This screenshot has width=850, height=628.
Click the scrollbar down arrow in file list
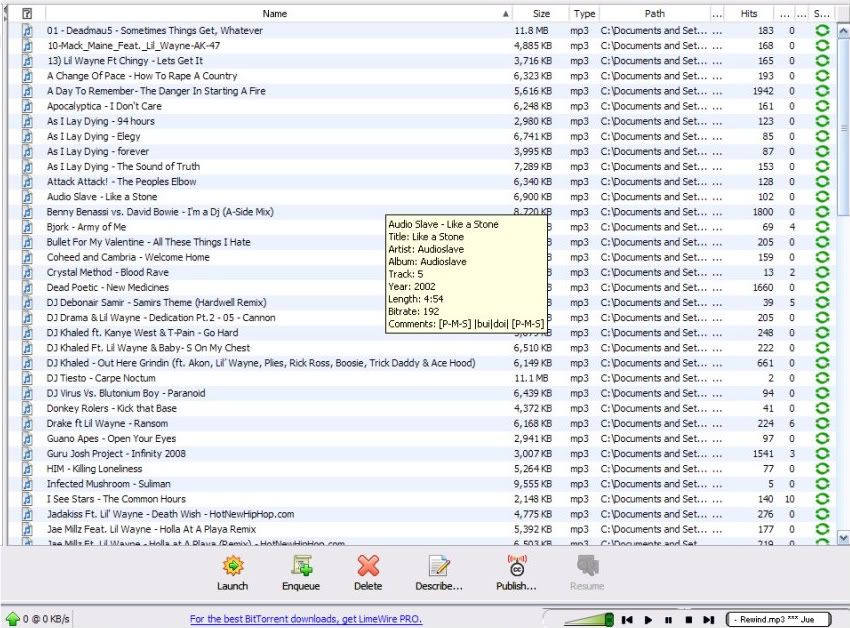coord(841,538)
